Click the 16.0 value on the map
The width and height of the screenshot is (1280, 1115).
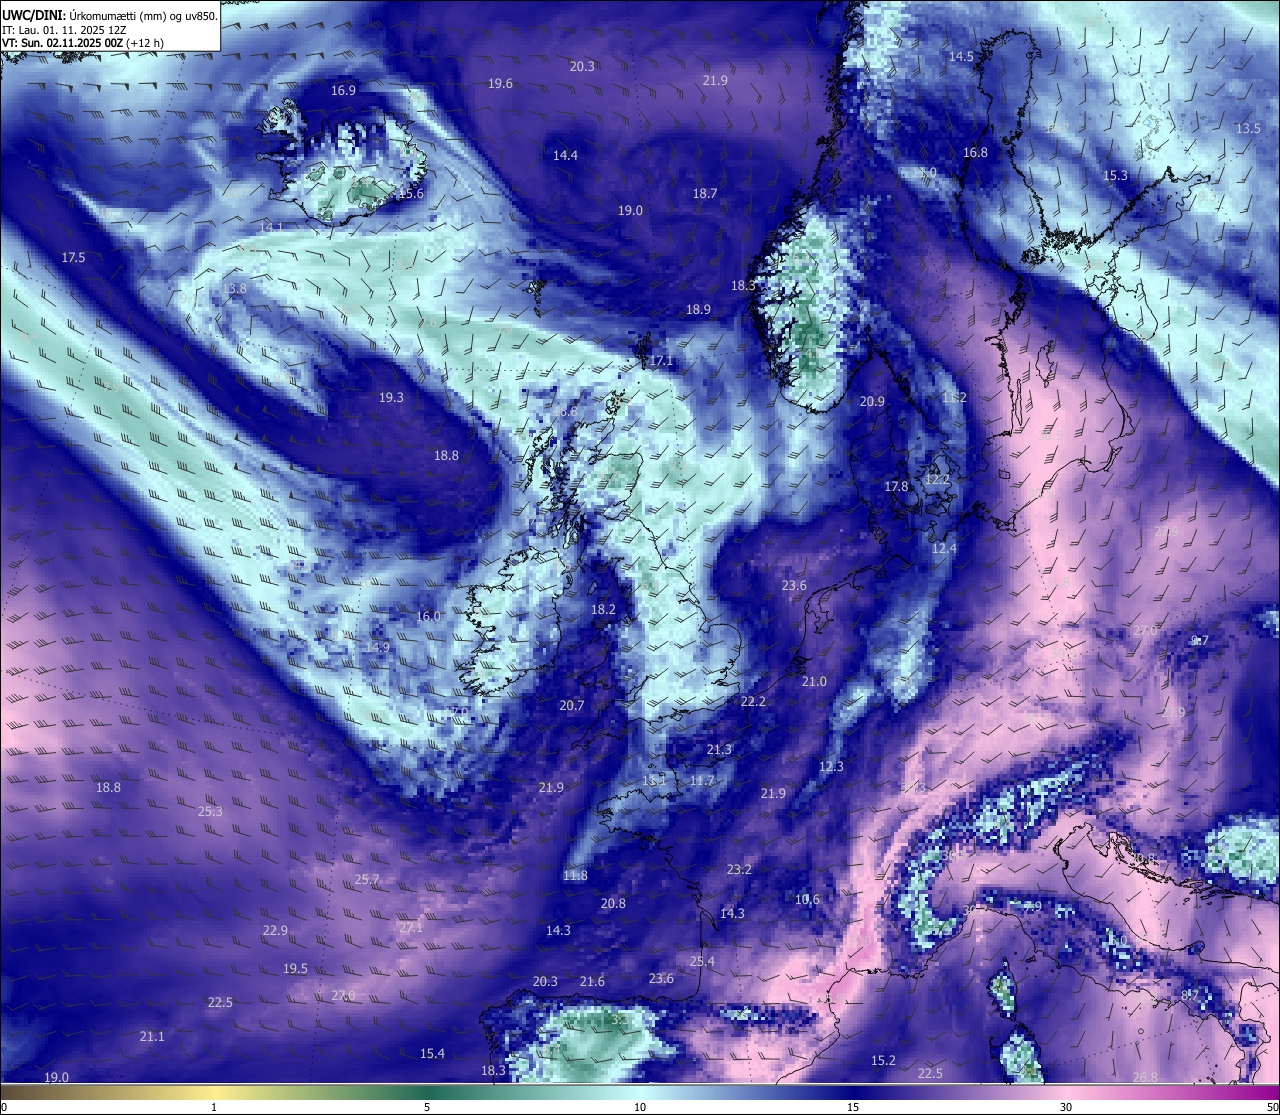click(428, 616)
